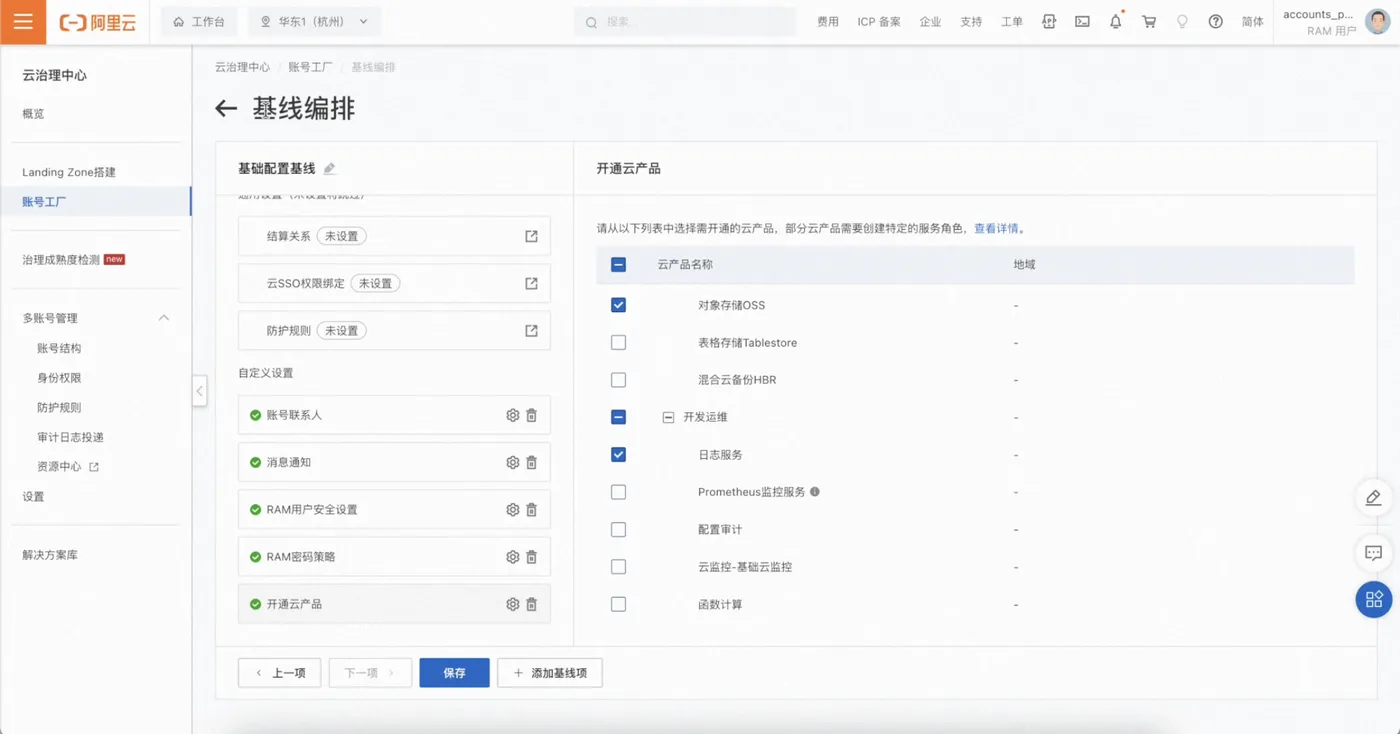This screenshot has height=734, width=1400.
Task: Open the shopping cart icon
Action: pyautogui.click(x=1149, y=21)
